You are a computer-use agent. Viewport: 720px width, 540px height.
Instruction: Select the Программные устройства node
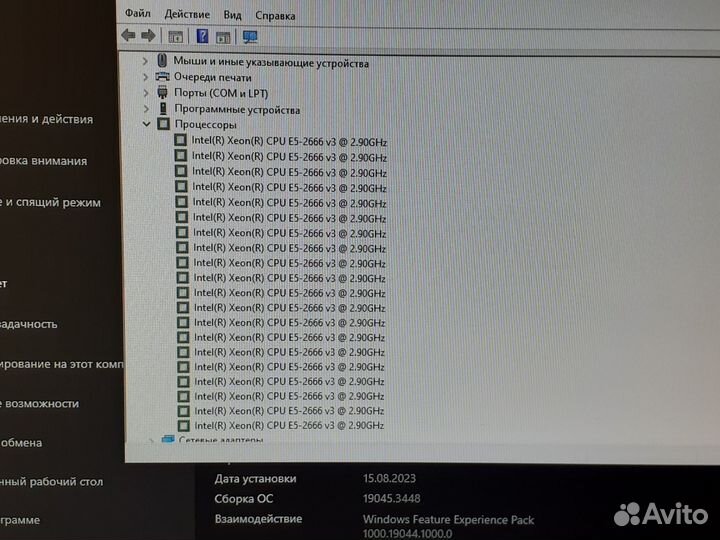click(237, 109)
